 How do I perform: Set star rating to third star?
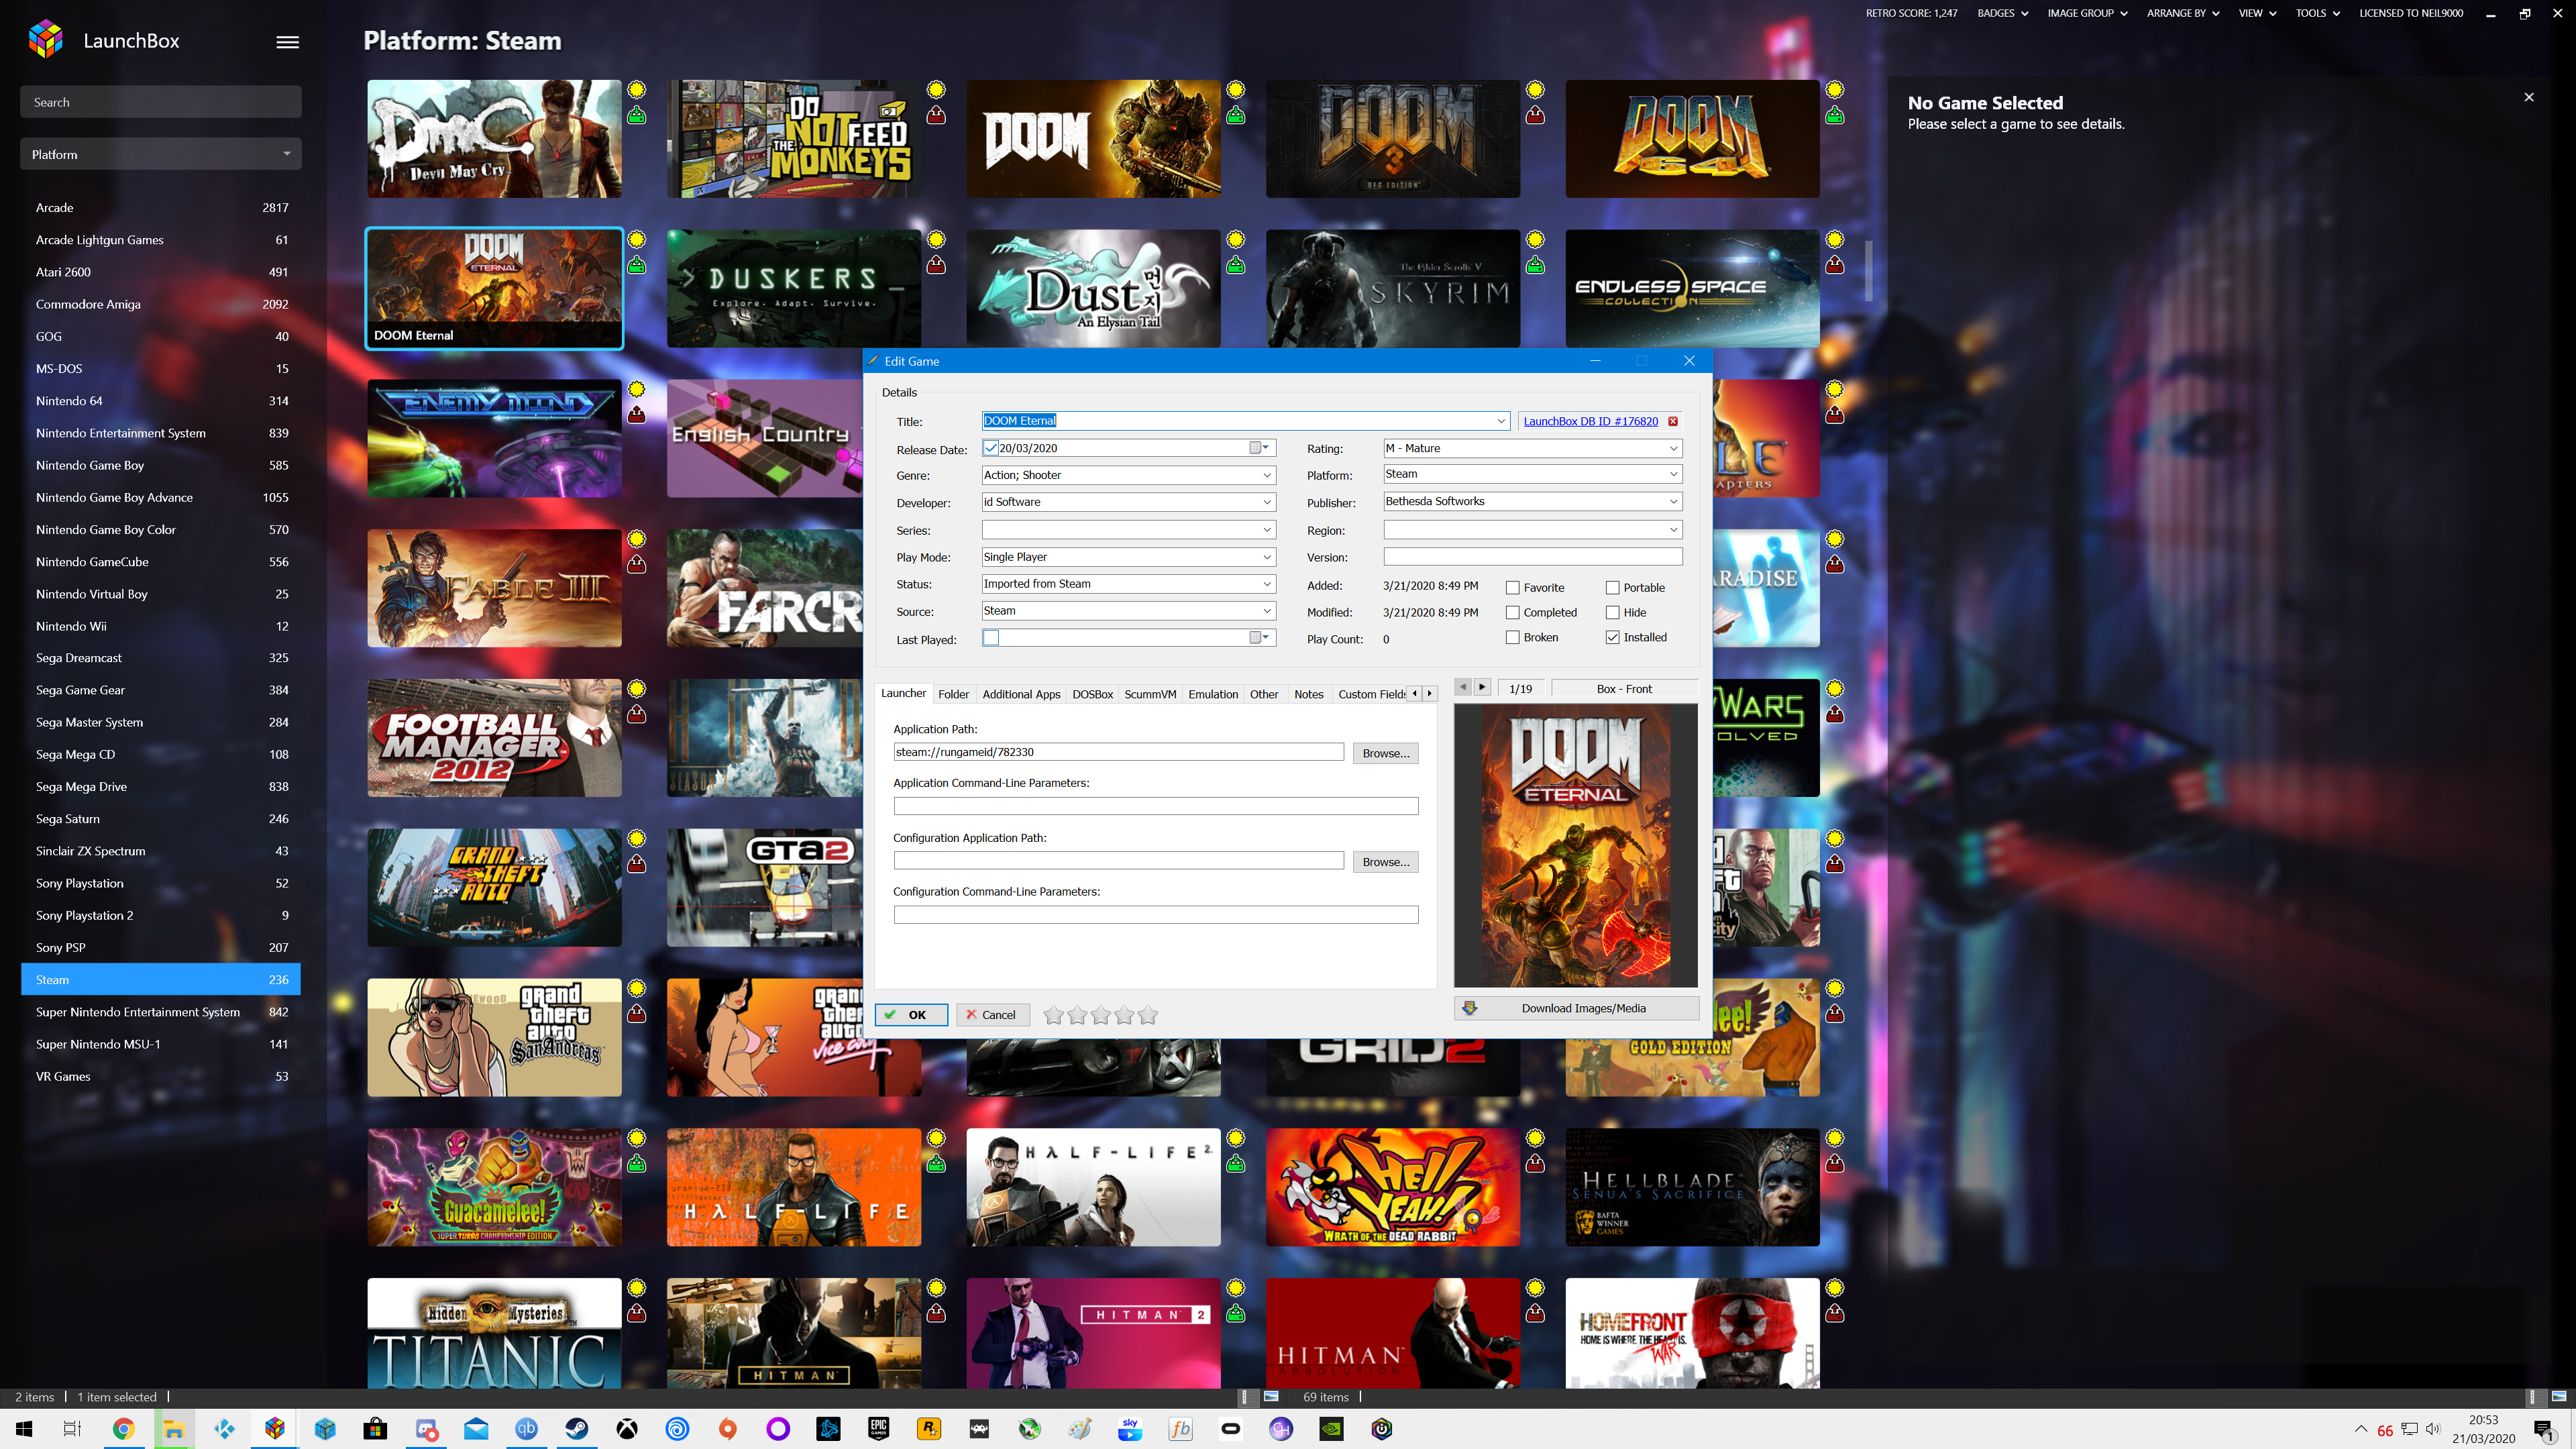1101,1015
